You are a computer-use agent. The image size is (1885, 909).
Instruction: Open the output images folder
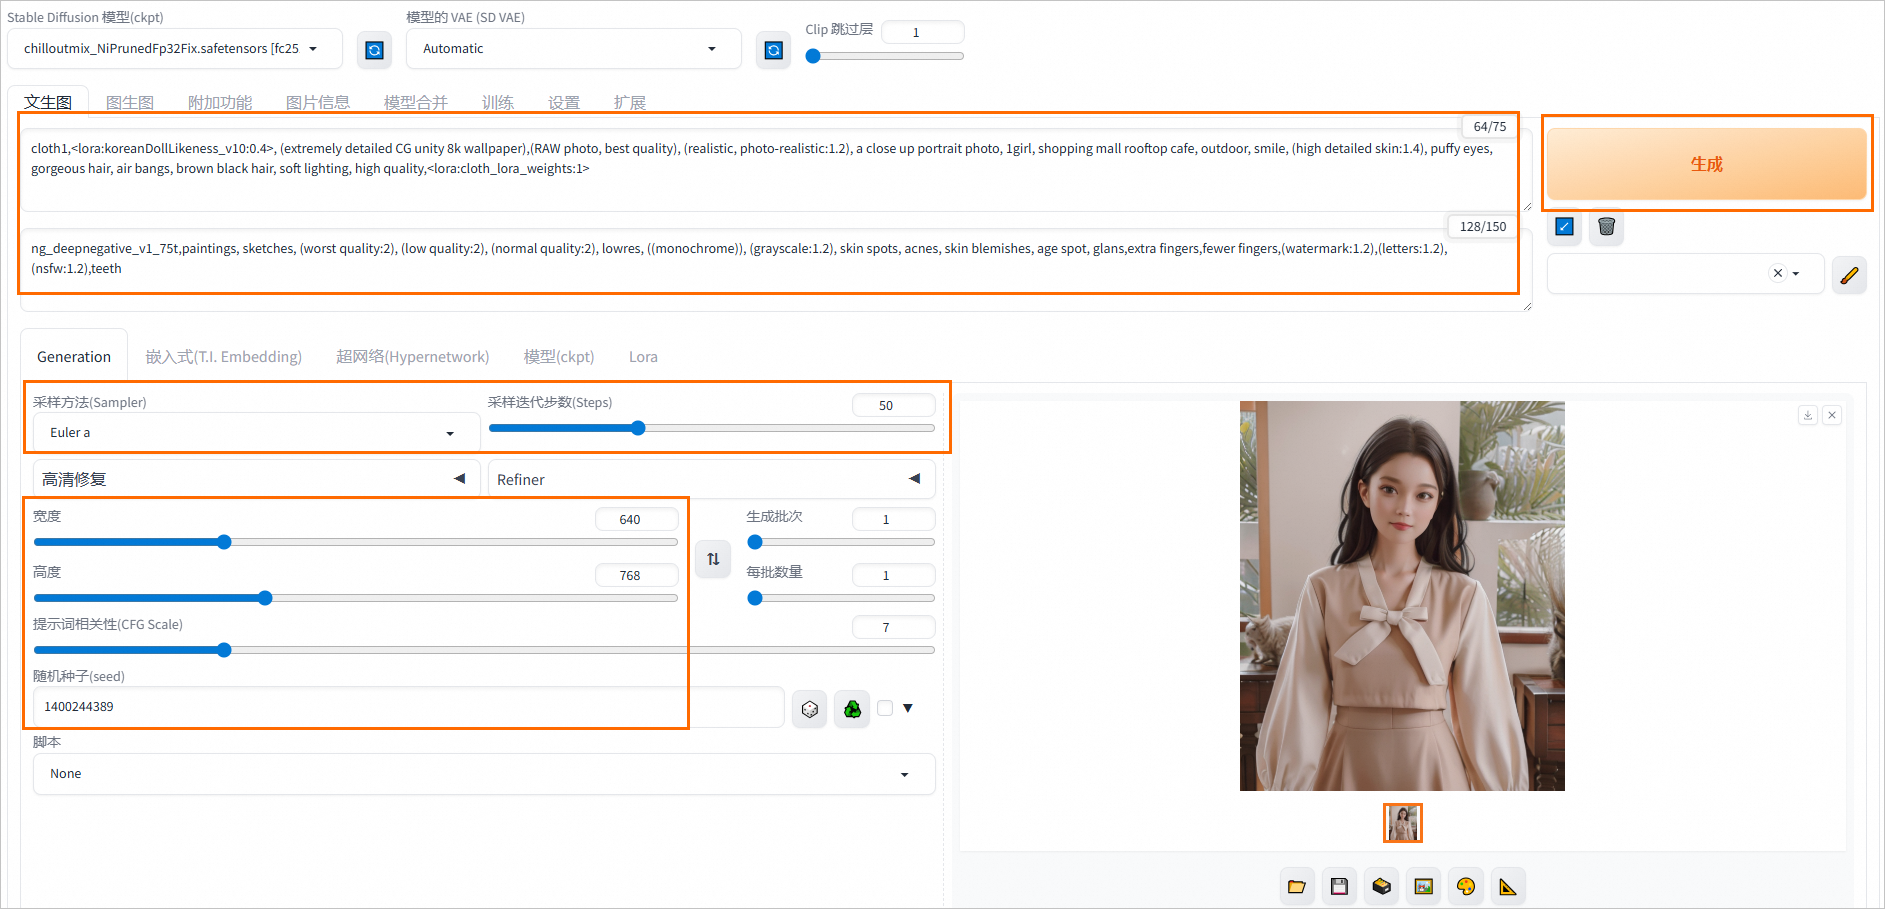pos(1297,886)
